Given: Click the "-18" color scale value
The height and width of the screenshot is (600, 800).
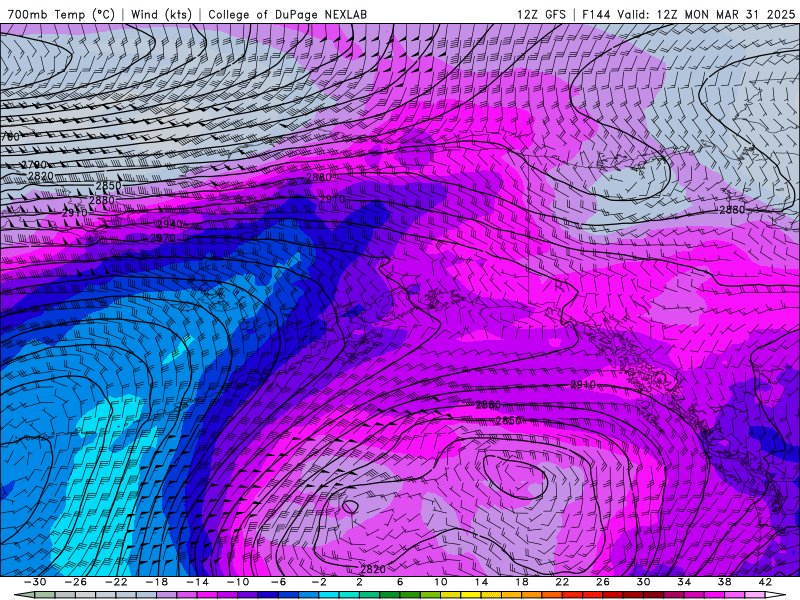Looking at the screenshot, I should point(157,582).
